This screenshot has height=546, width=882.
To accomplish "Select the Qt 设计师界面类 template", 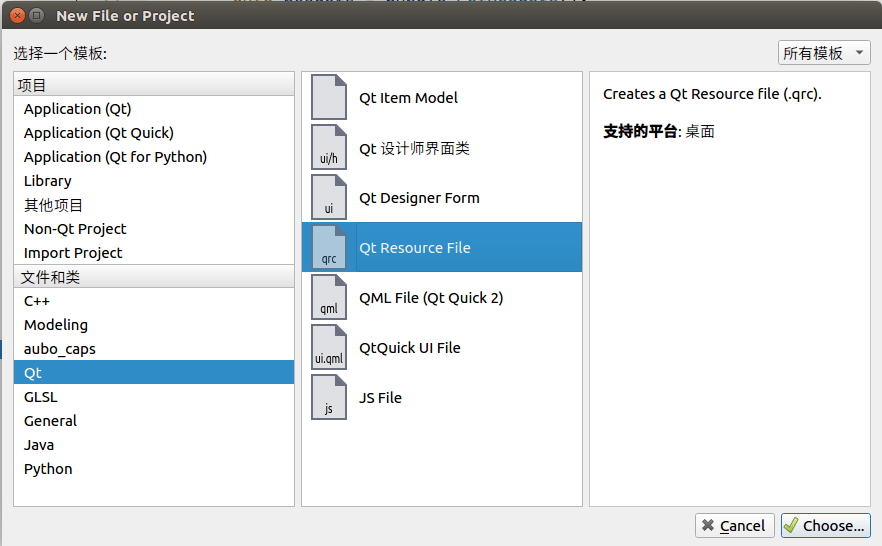I will tap(442, 147).
